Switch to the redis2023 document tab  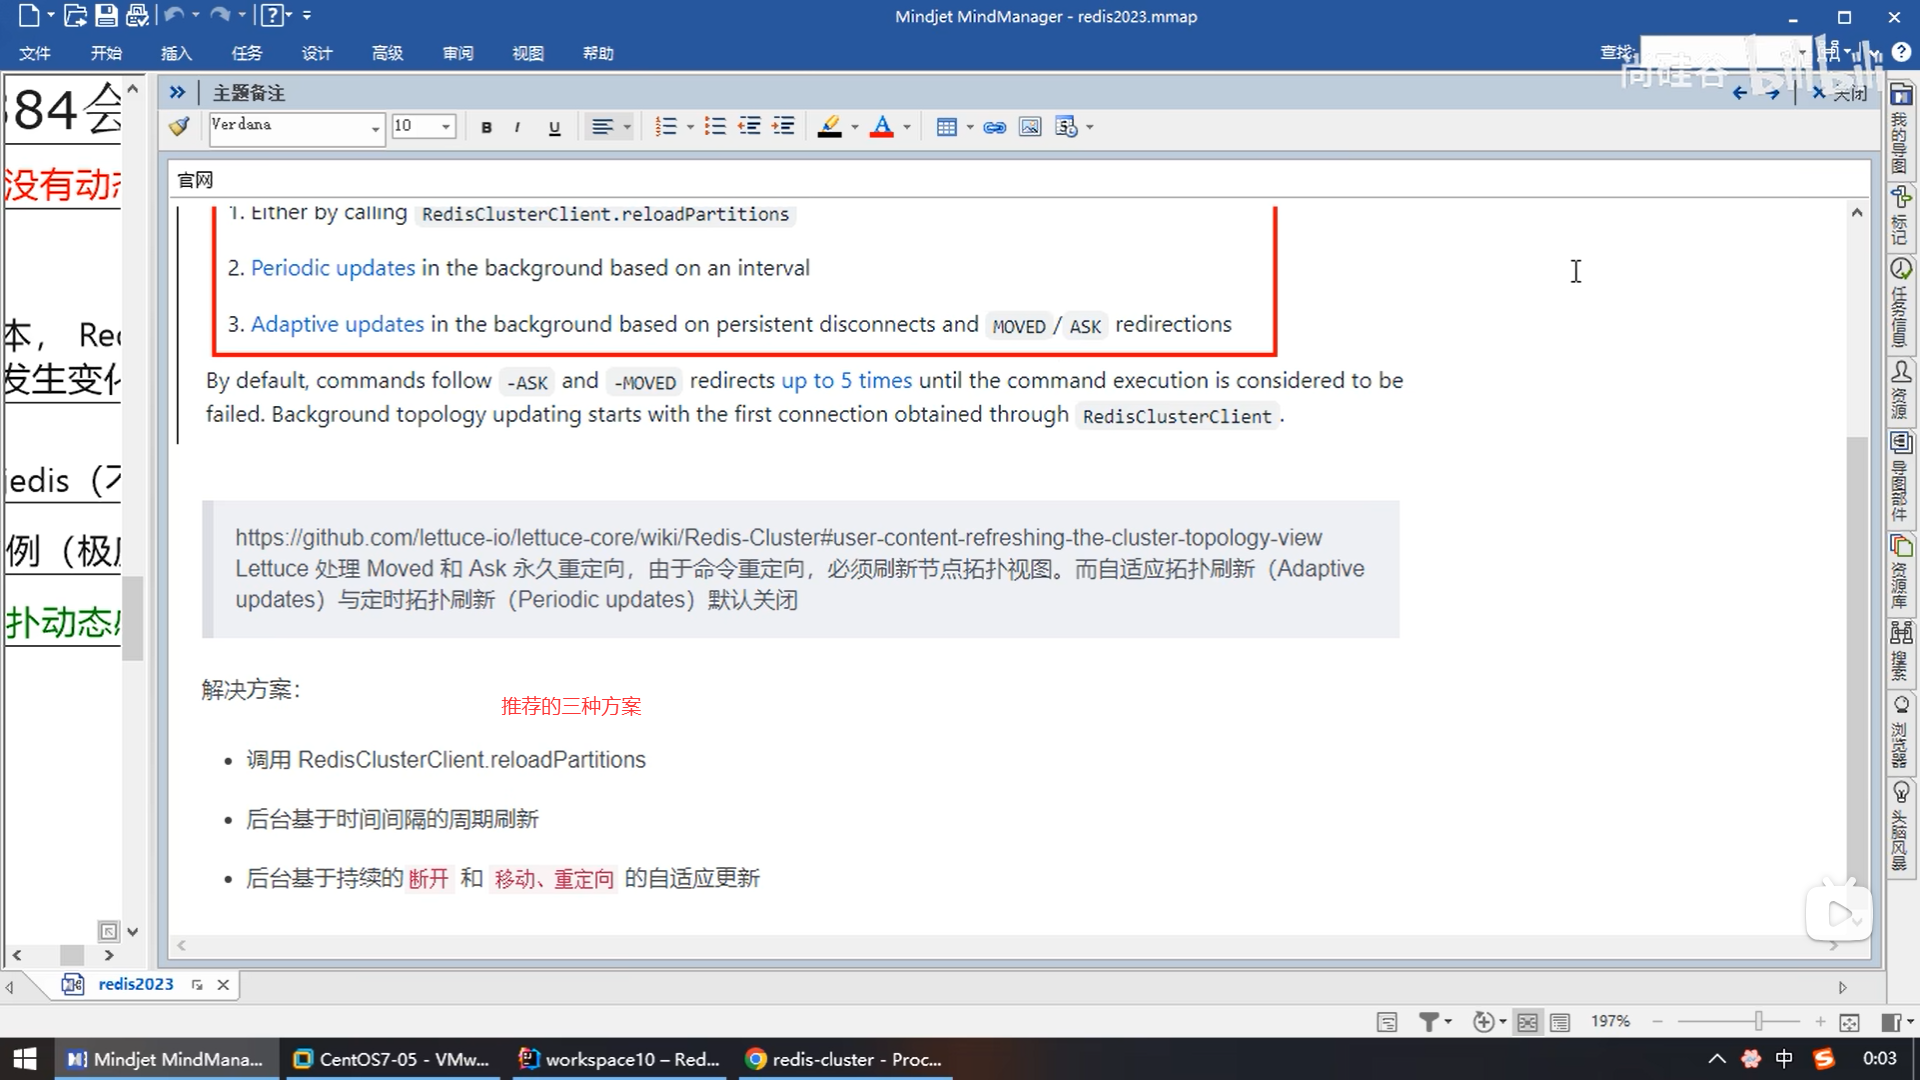tap(135, 984)
